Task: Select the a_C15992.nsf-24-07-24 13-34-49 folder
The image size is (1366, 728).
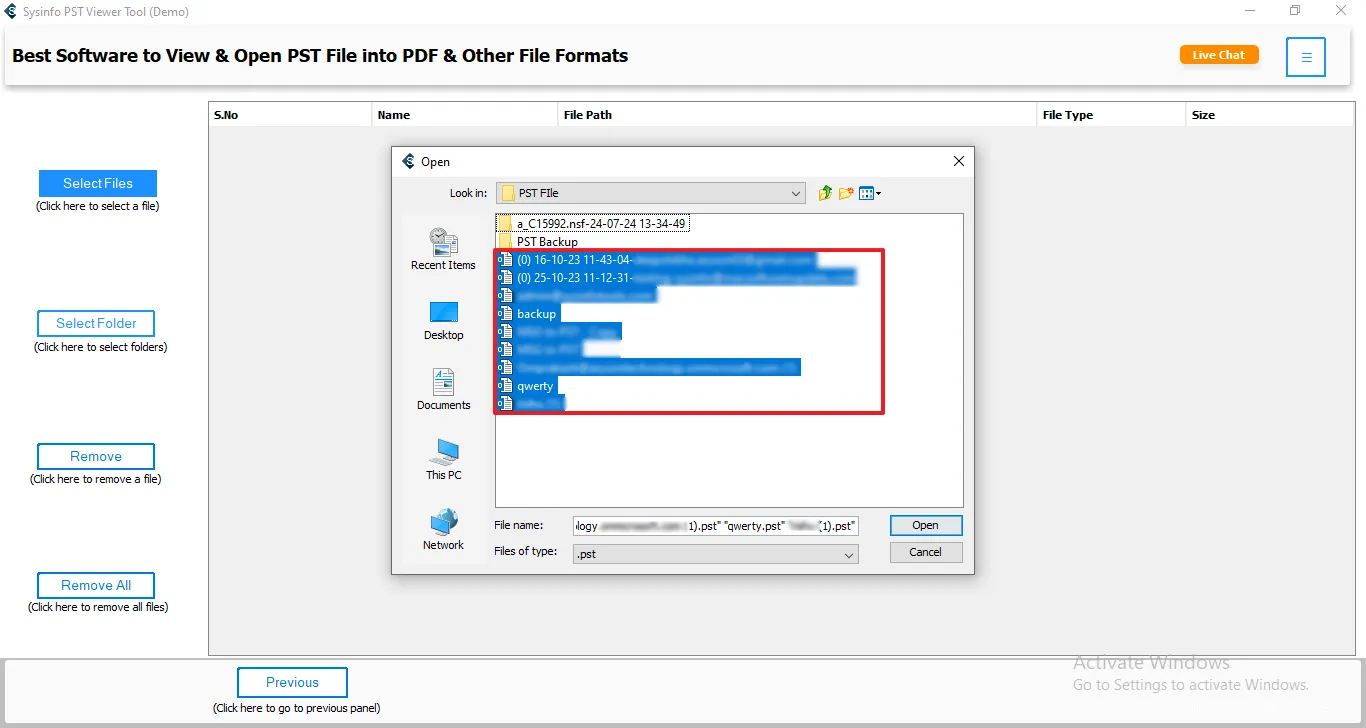Action: 594,223
